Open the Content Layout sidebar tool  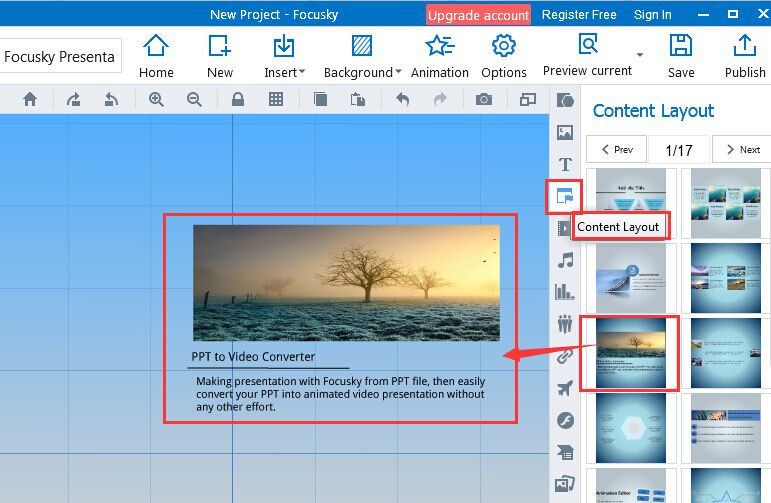click(564, 197)
